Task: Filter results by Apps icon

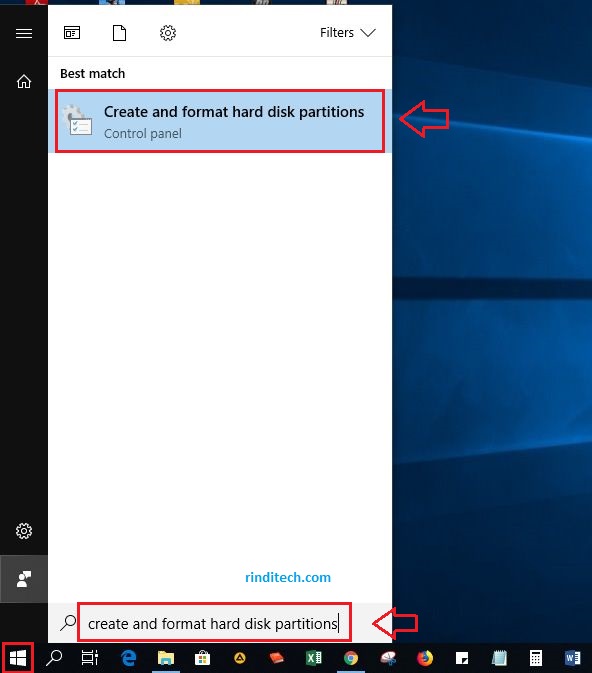Action: (x=72, y=33)
